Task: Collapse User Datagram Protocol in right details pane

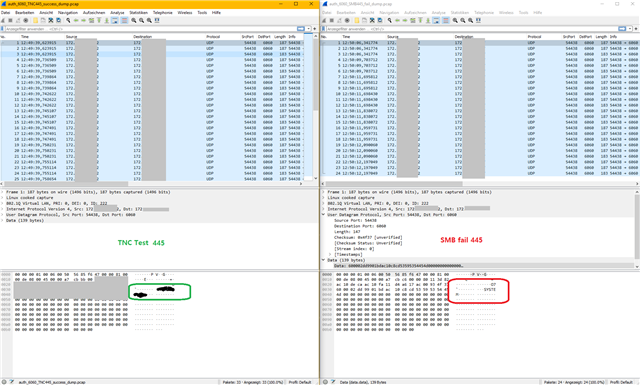Action: 324,215
